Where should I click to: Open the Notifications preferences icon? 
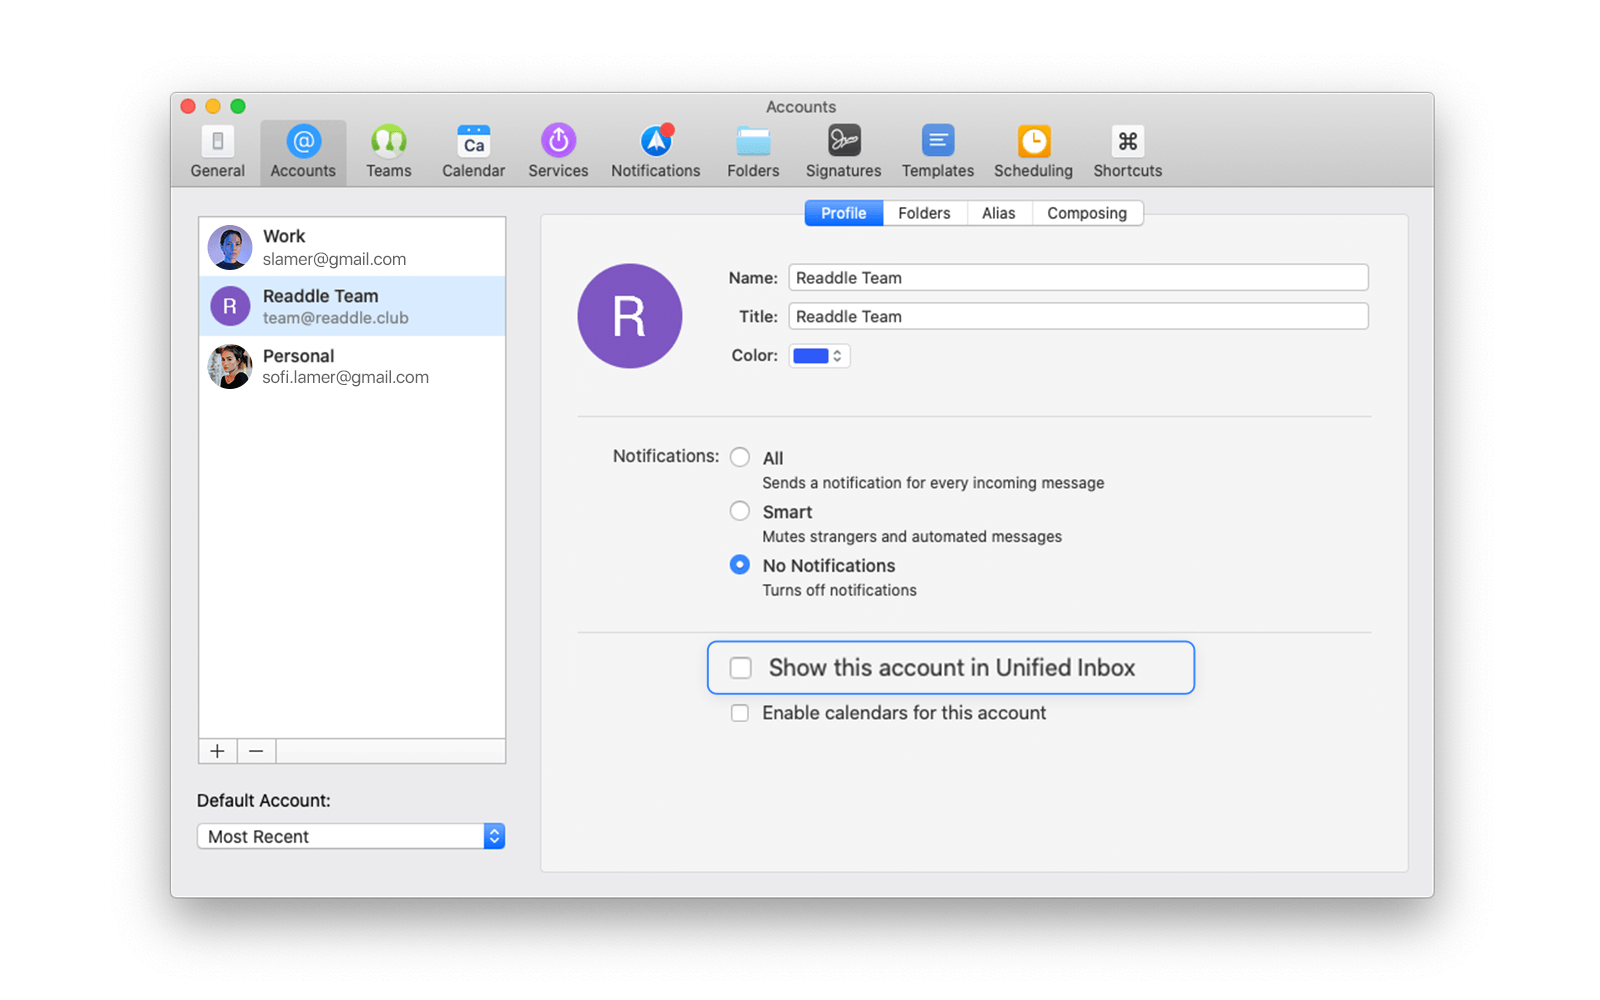point(655,152)
